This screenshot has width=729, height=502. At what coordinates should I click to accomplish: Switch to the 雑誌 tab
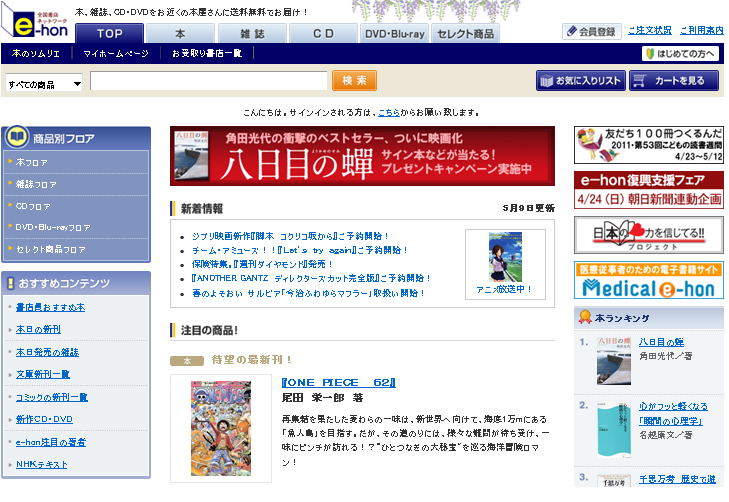click(x=252, y=33)
